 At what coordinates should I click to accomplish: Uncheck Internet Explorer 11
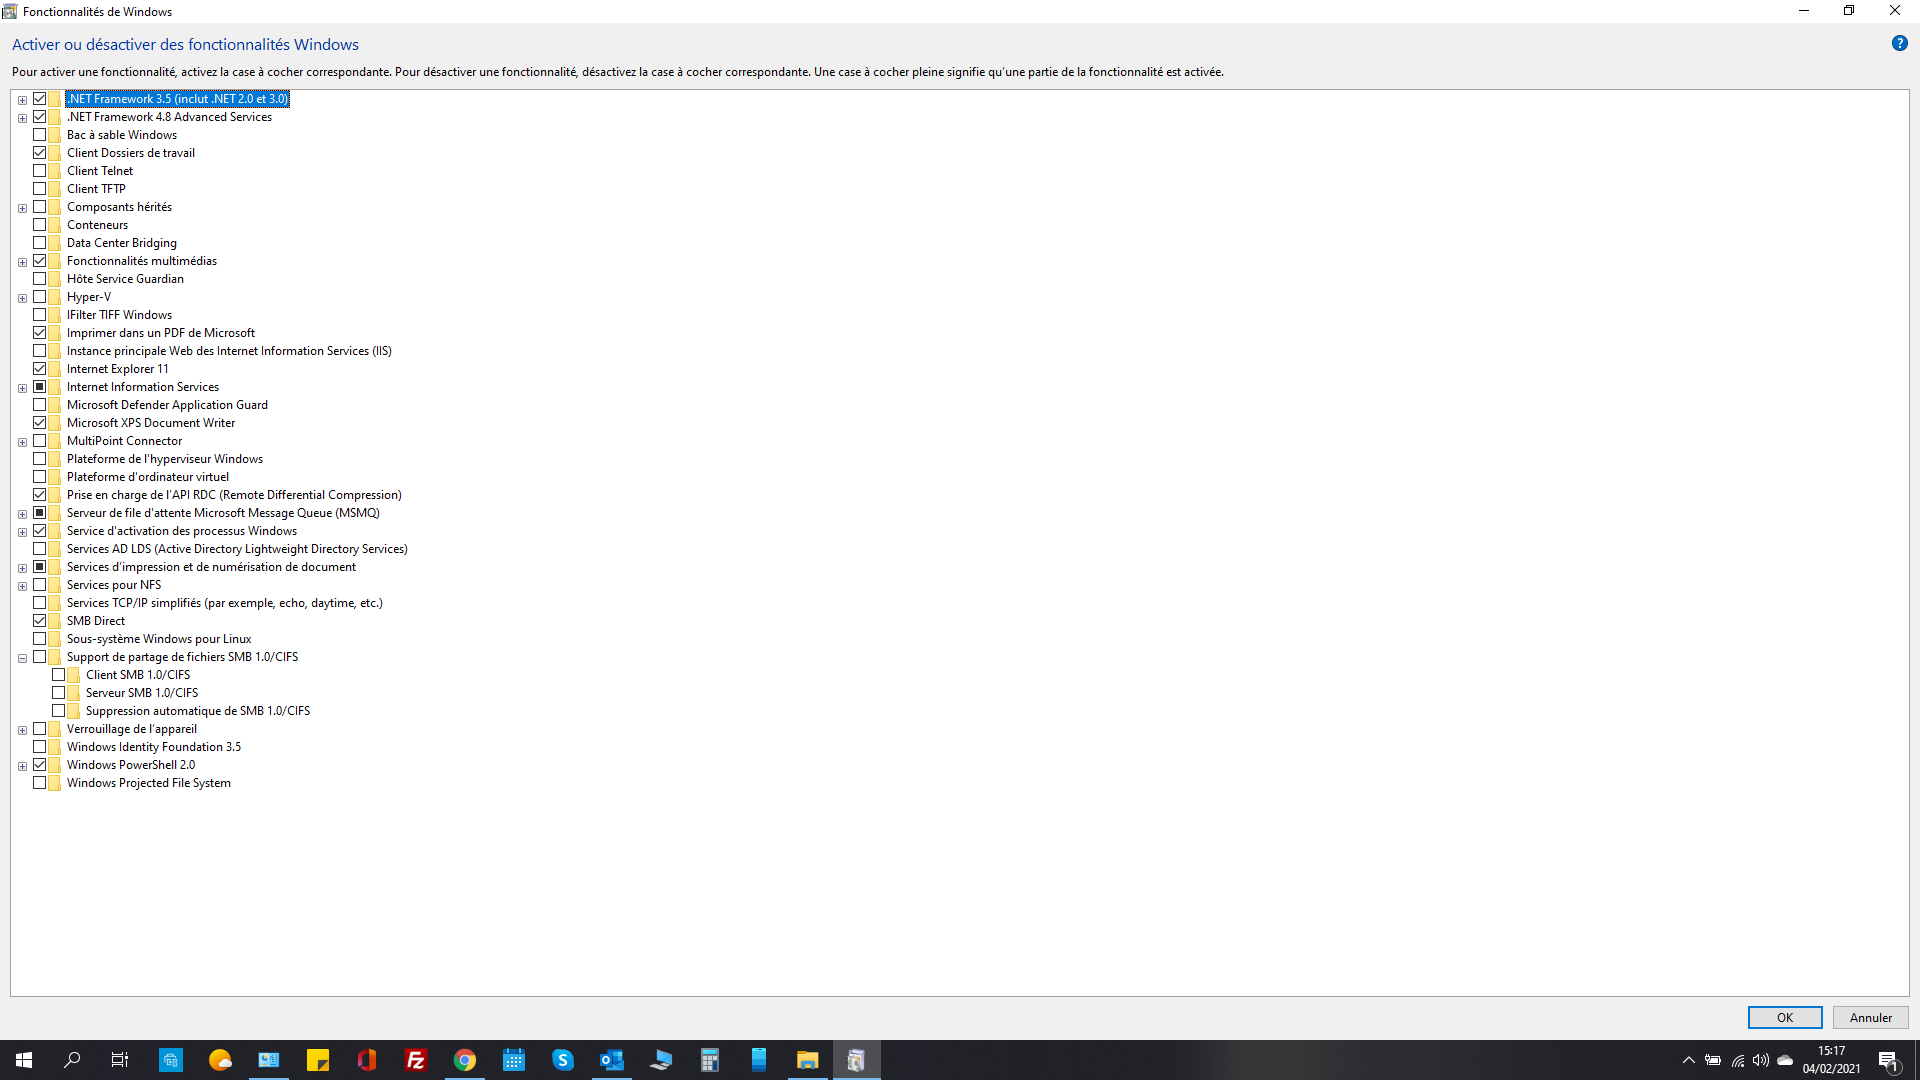coord(40,369)
